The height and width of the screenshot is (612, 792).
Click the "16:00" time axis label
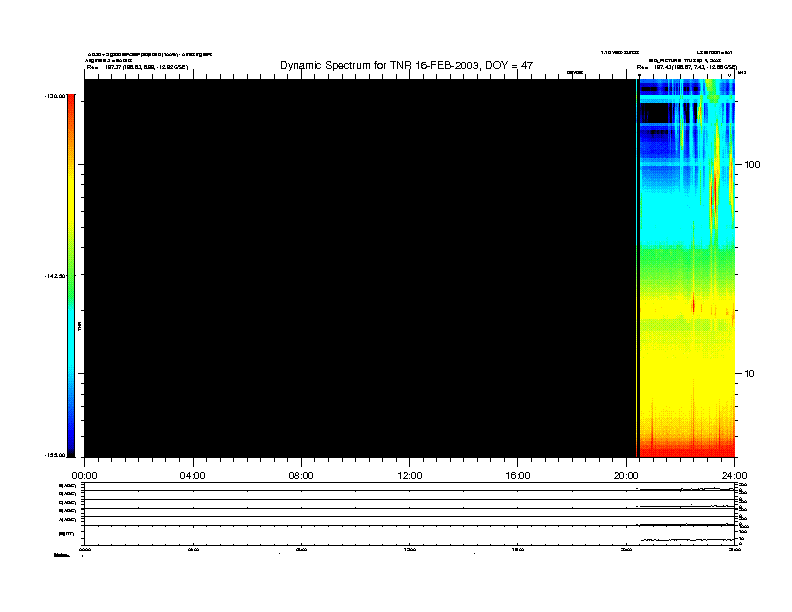(518, 476)
